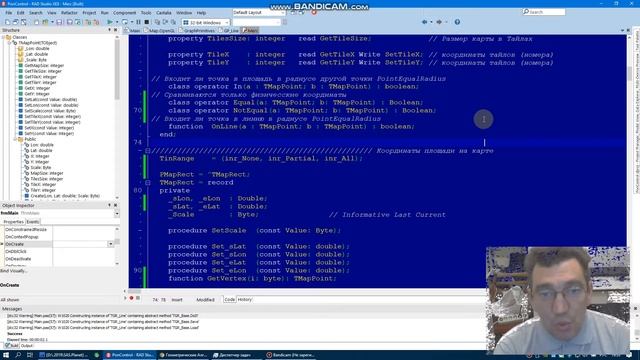Click the Structure panel vertical scrollbar

tap(117, 116)
